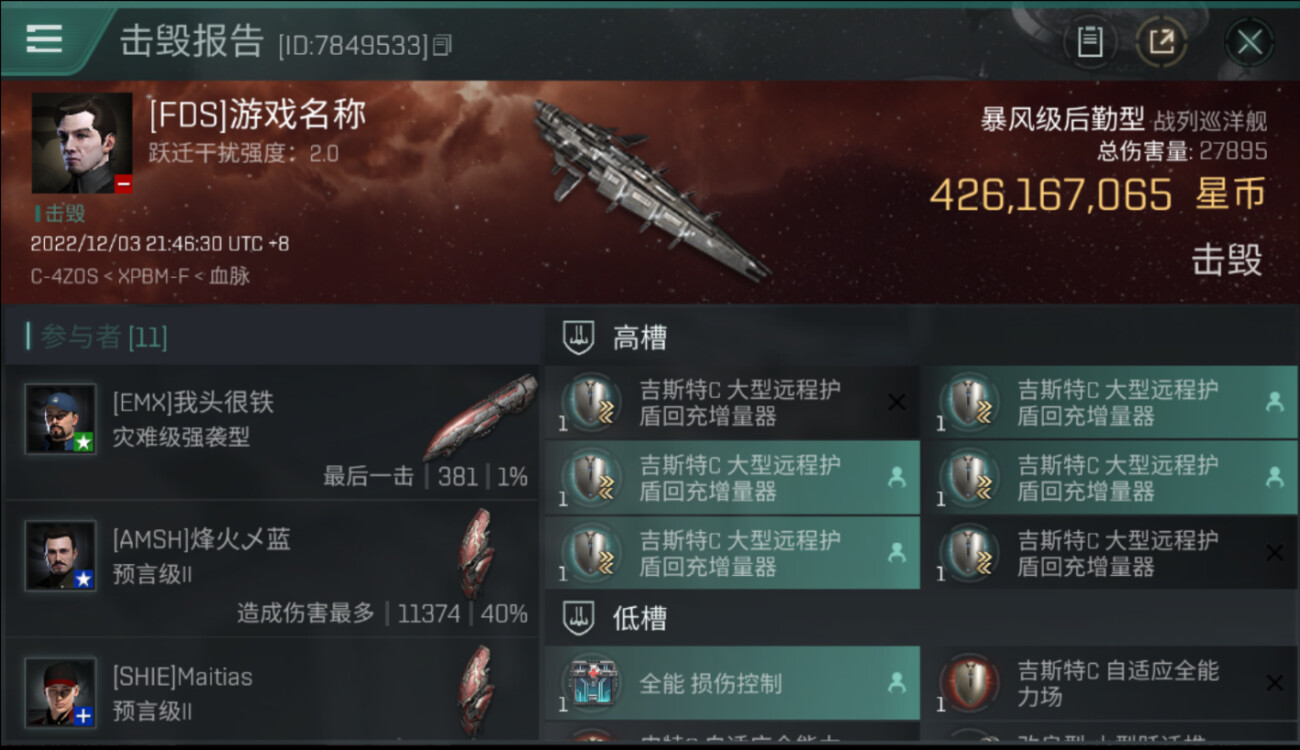
Task: Copy the kill report ID
Action: click(x=443, y=45)
